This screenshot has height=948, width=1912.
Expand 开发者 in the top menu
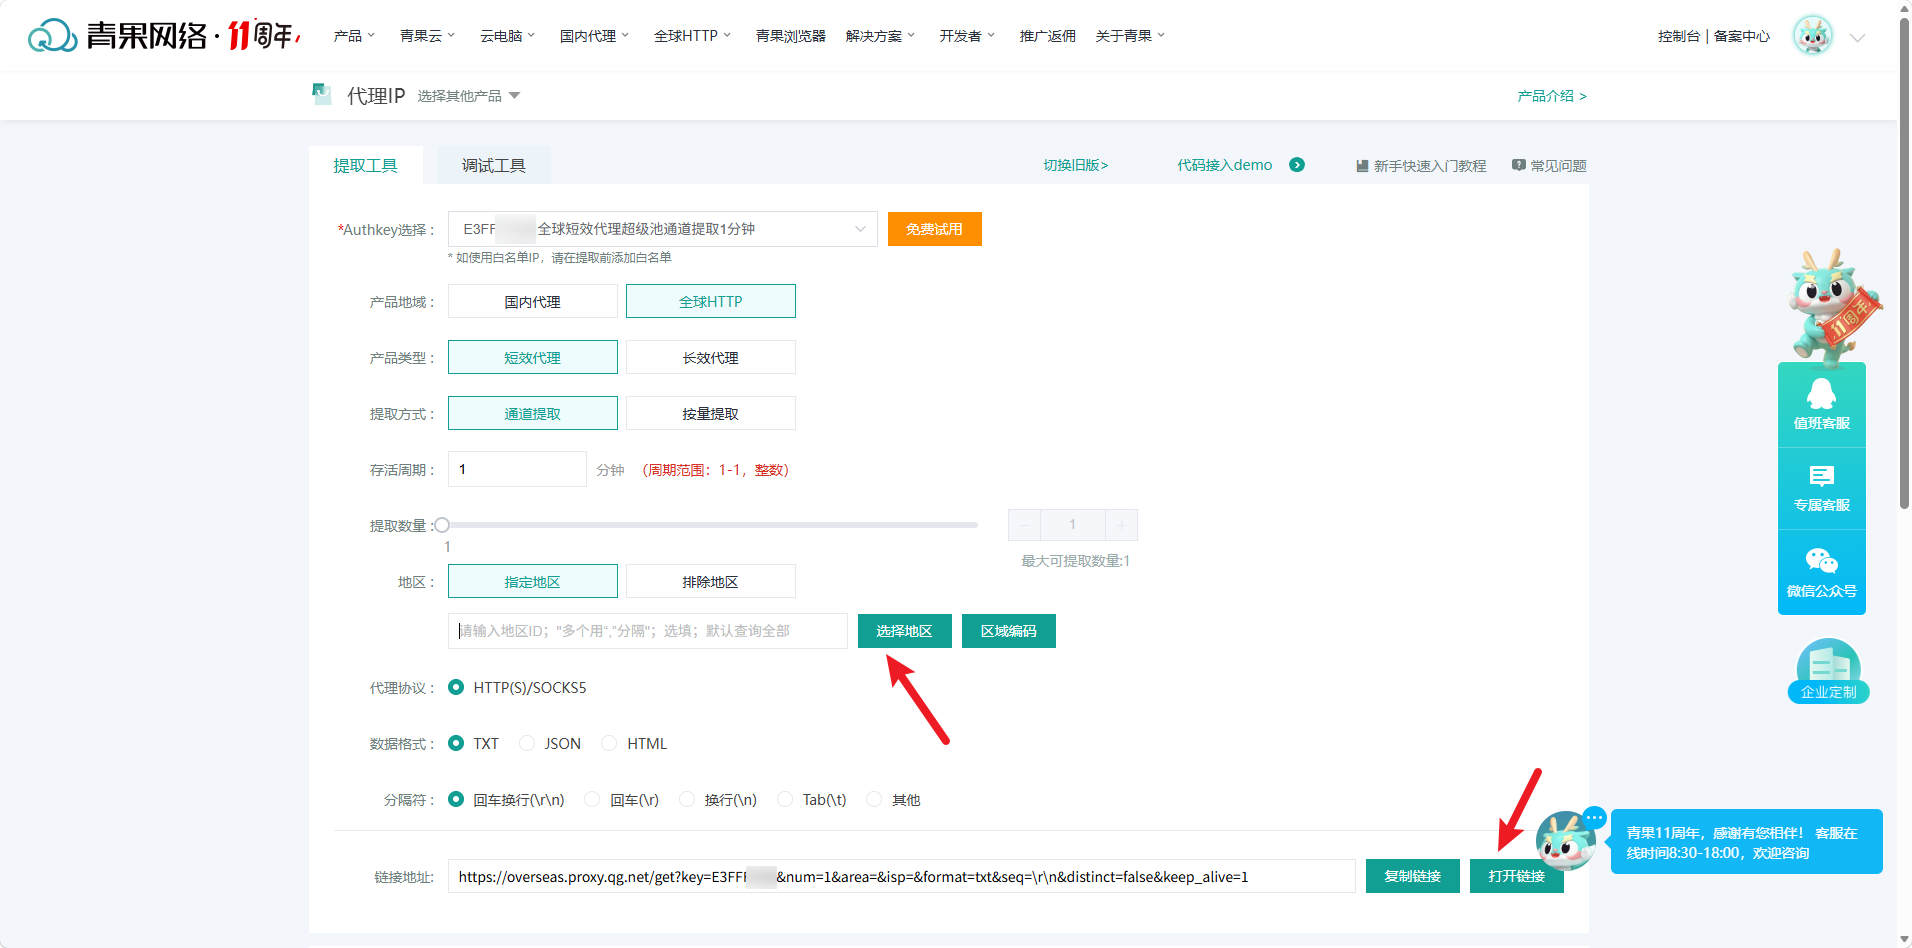pos(967,36)
